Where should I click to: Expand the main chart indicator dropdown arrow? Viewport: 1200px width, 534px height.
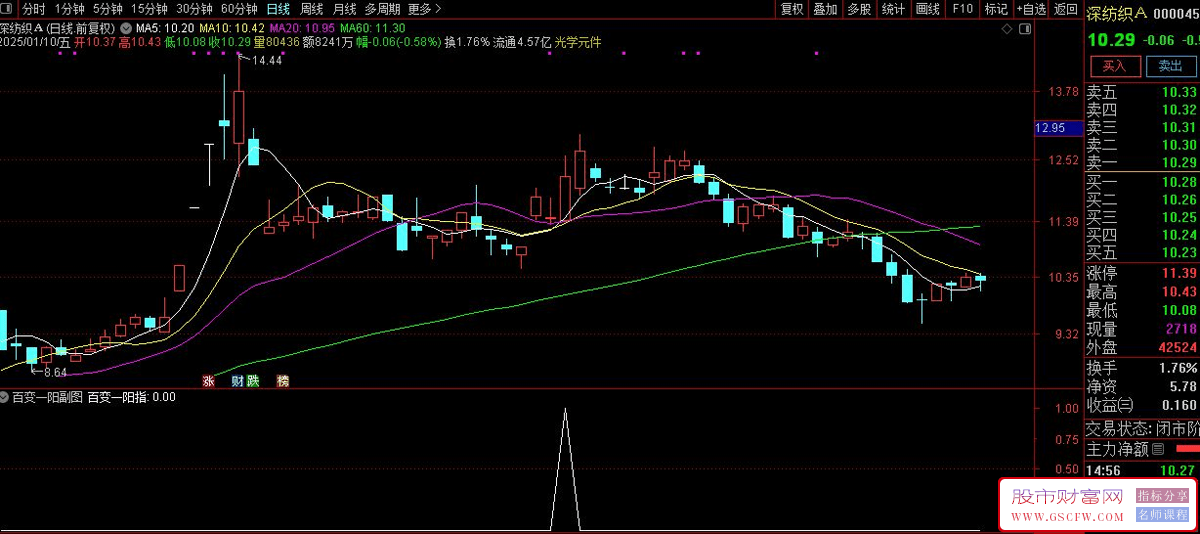click(125, 27)
